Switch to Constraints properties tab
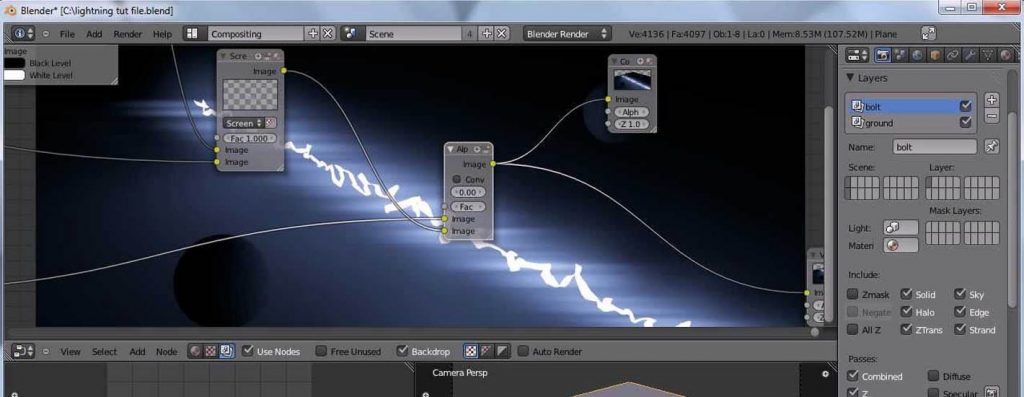This screenshot has width=1024, height=397. point(953,56)
